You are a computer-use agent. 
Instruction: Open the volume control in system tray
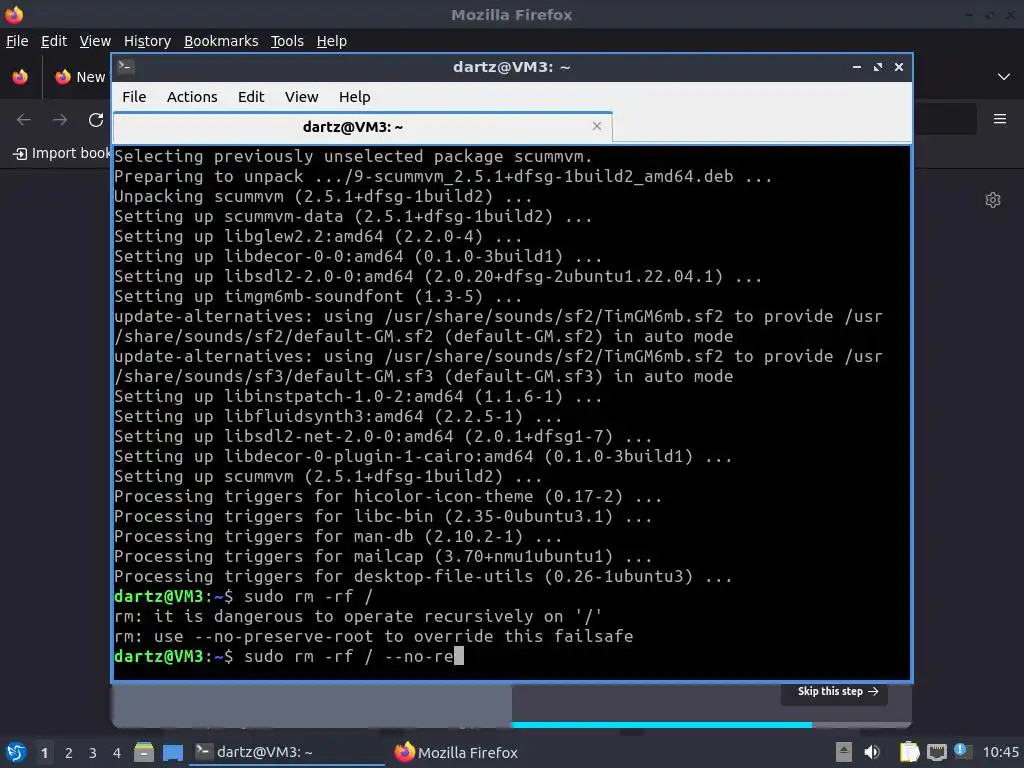[x=872, y=752]
